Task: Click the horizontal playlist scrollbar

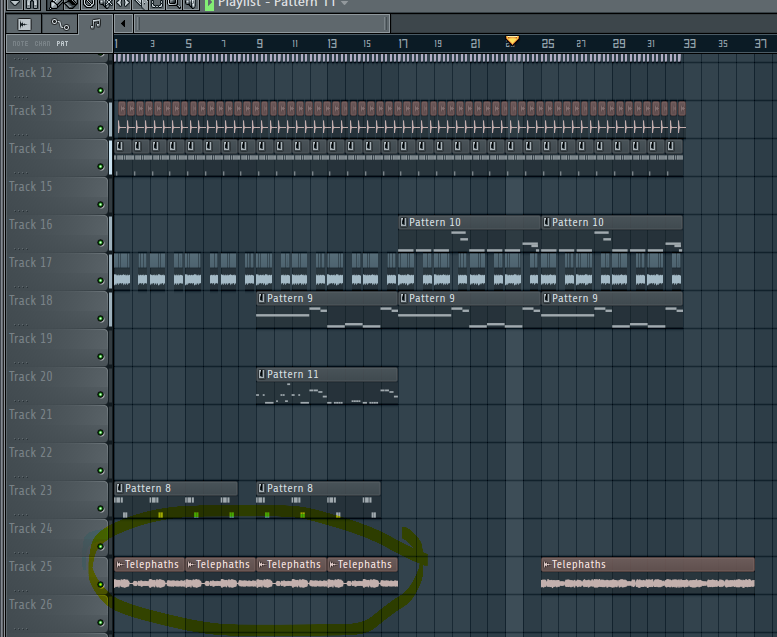Action: click(x=260, y=24)
